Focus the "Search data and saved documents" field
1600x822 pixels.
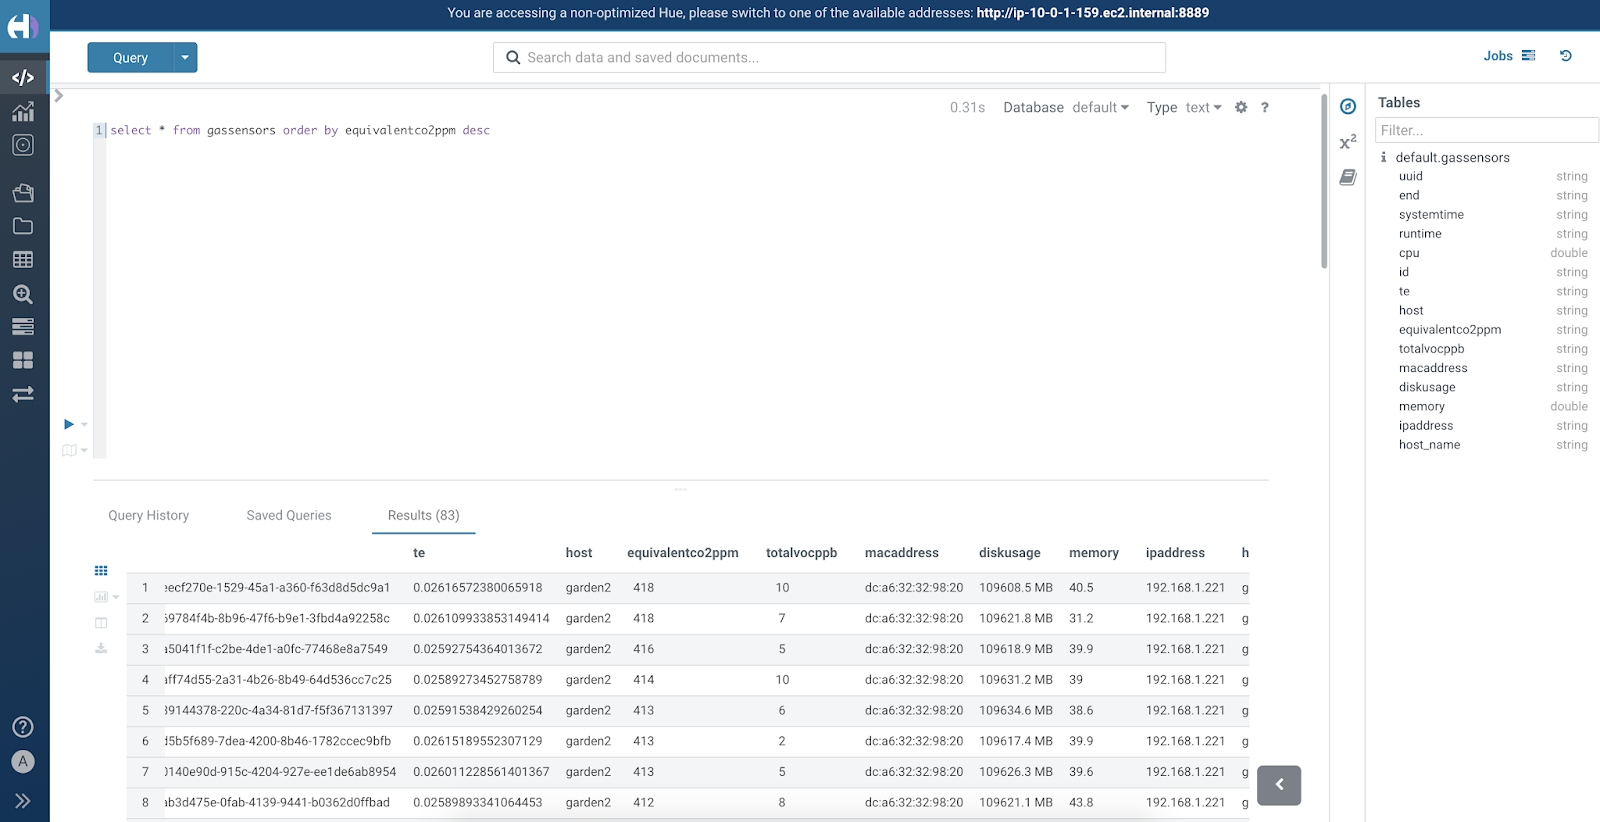coord(829,58)
